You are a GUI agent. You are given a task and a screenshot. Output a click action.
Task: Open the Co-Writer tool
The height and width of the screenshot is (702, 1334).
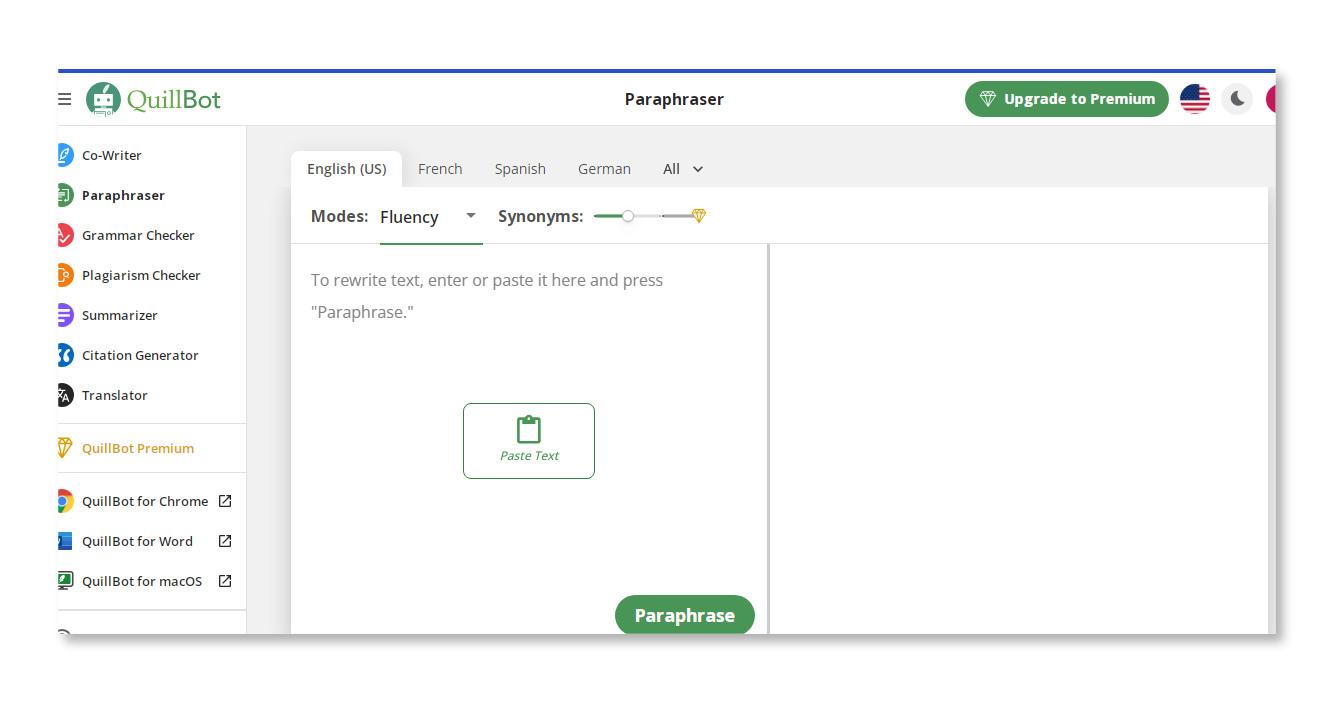point(111,155)
